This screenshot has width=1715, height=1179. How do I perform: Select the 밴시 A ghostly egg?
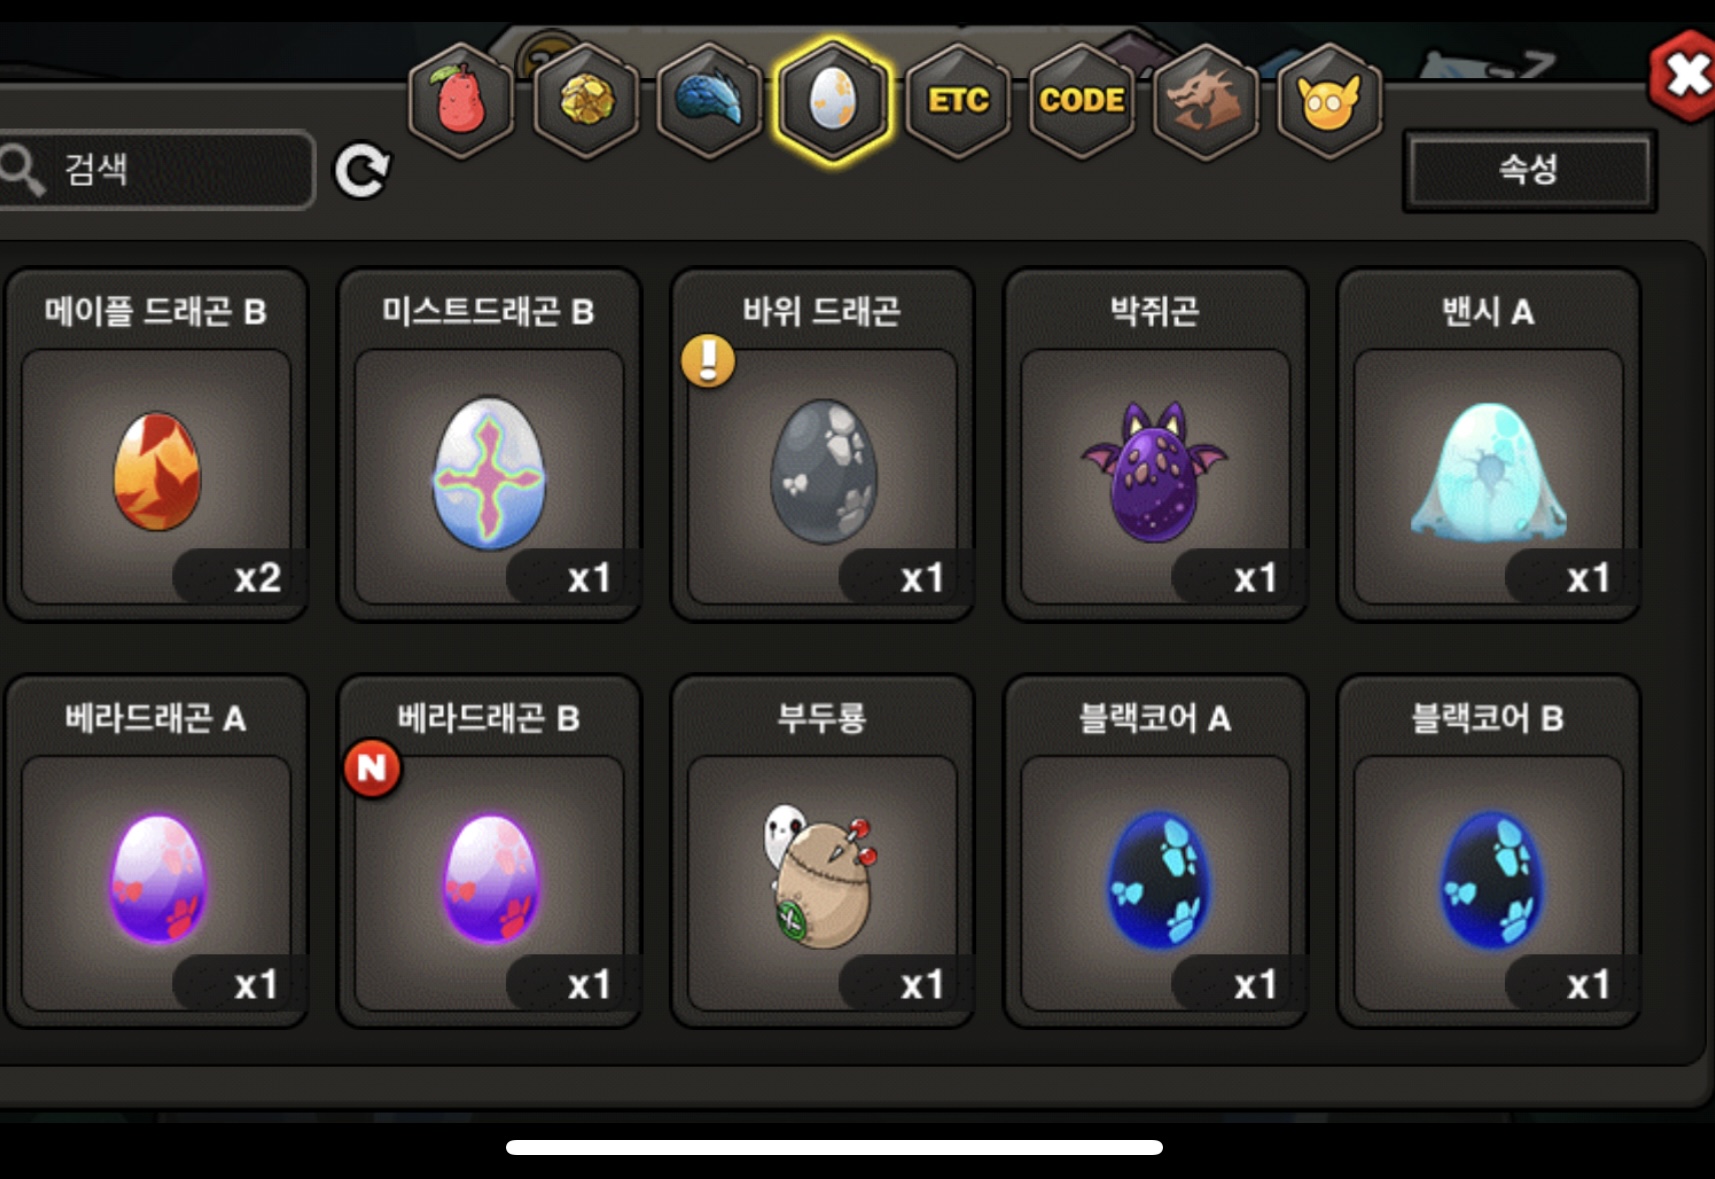pos(1488,445)
